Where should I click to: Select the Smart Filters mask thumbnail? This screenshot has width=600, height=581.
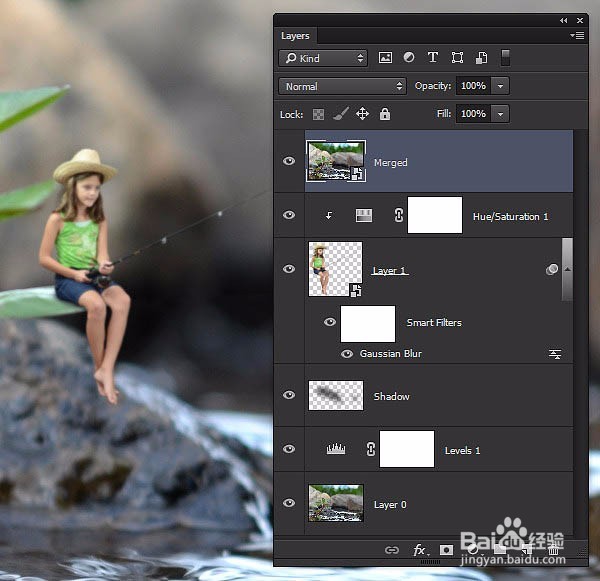[x=368, y=324]
